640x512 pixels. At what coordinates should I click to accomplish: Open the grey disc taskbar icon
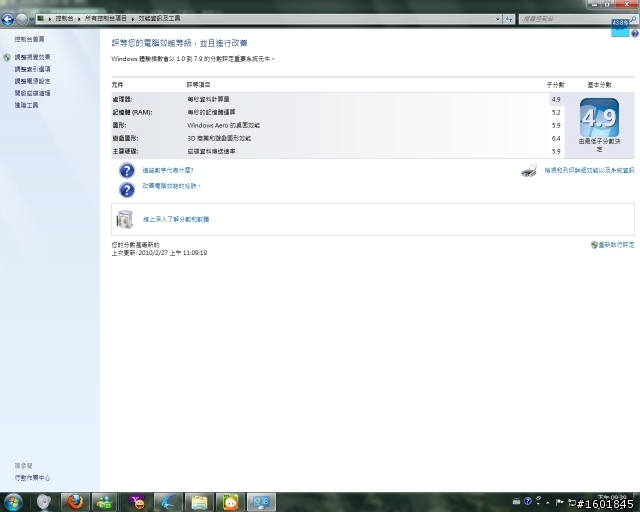[44, 502]
